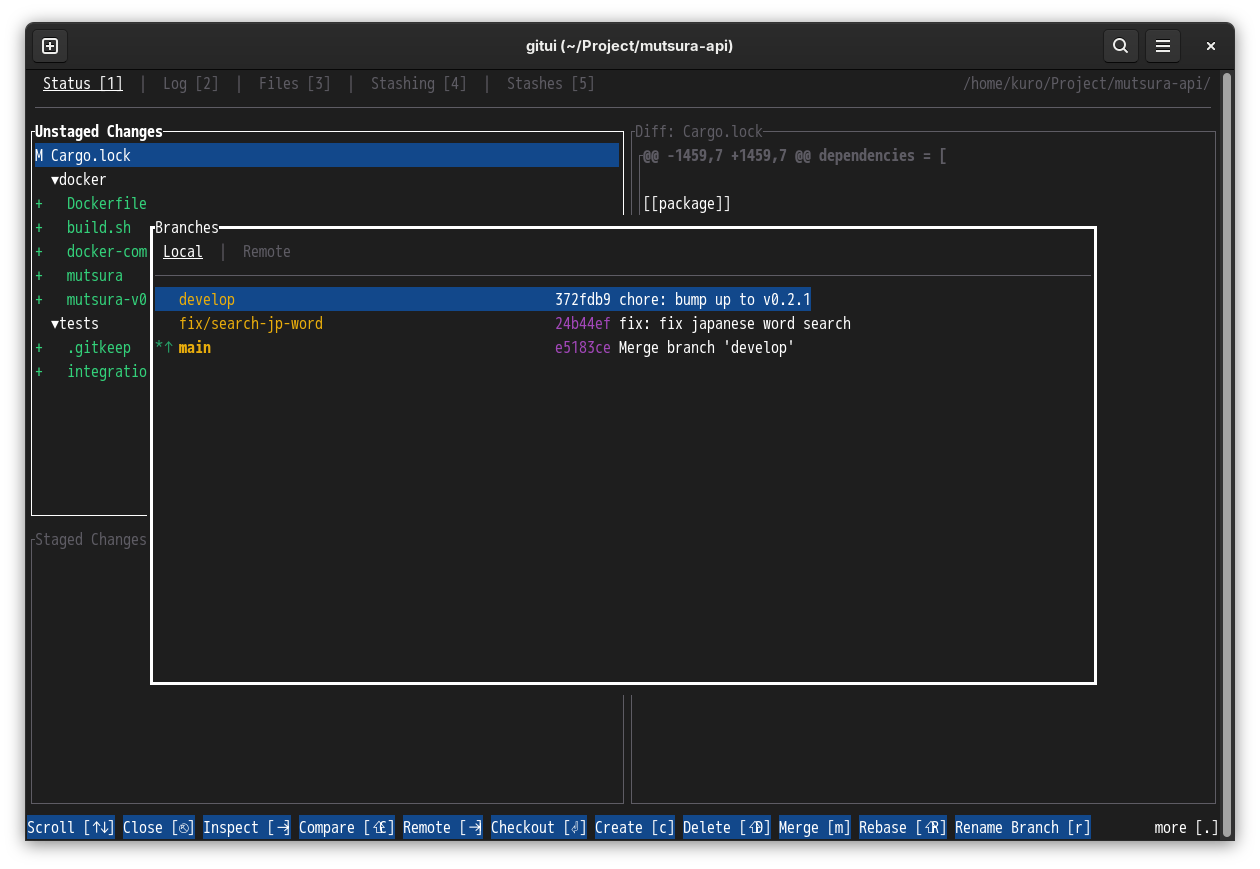Click the Checkout command
Viewport: 1260px width, 869px height.
coord(539,828)
